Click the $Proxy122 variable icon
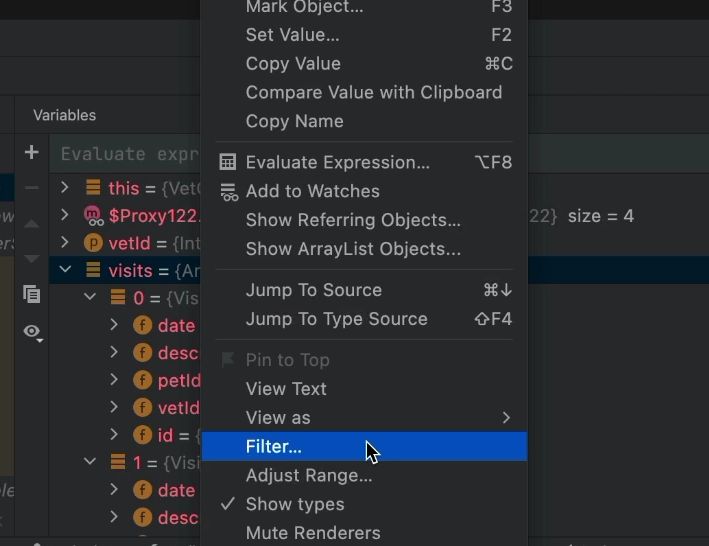Screen dimensions: 709x546 click(x=93, y=215)
